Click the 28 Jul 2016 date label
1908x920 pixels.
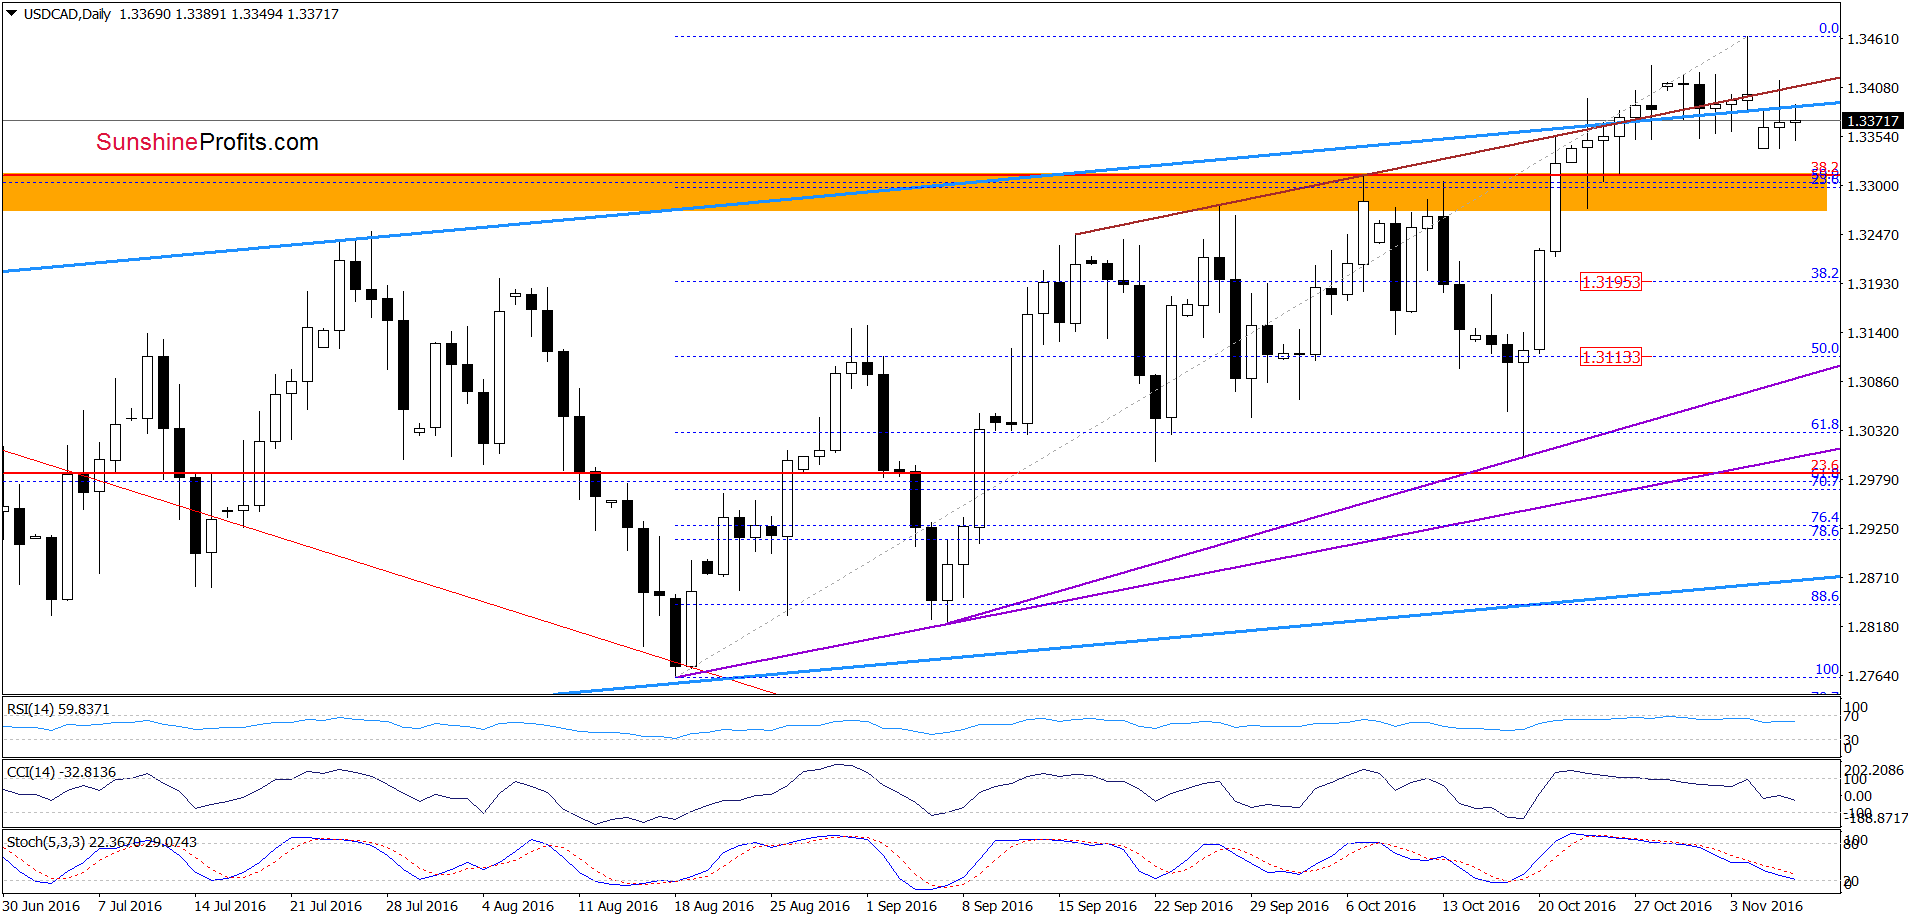click(x=422, y=906)
